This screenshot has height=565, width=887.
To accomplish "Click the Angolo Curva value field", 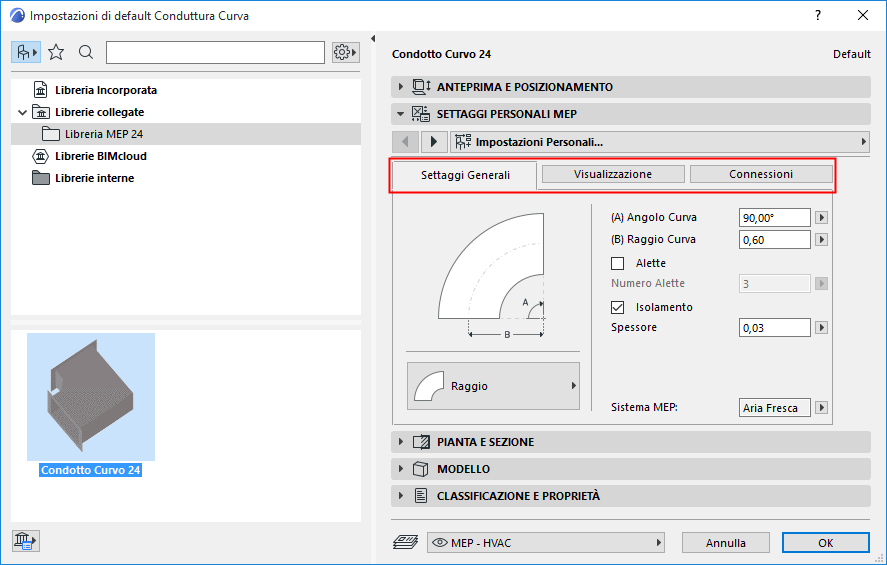I will click(x=774, y=218).
